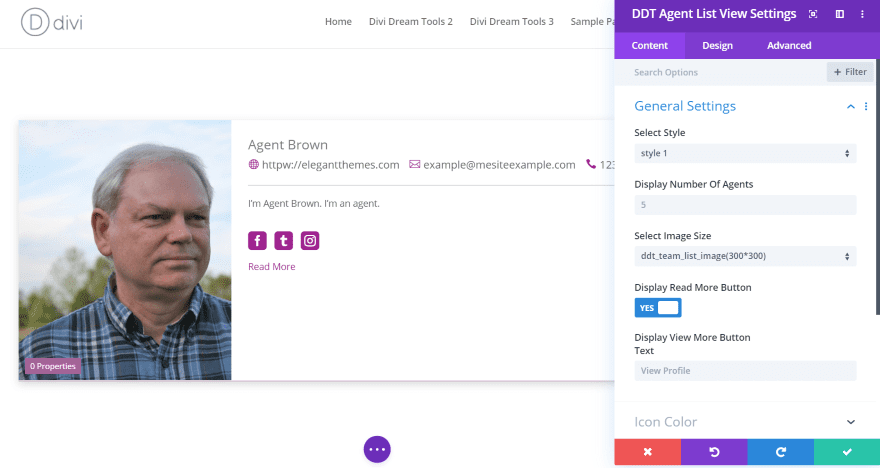Click the green checkmark save button

pos(847,452)
